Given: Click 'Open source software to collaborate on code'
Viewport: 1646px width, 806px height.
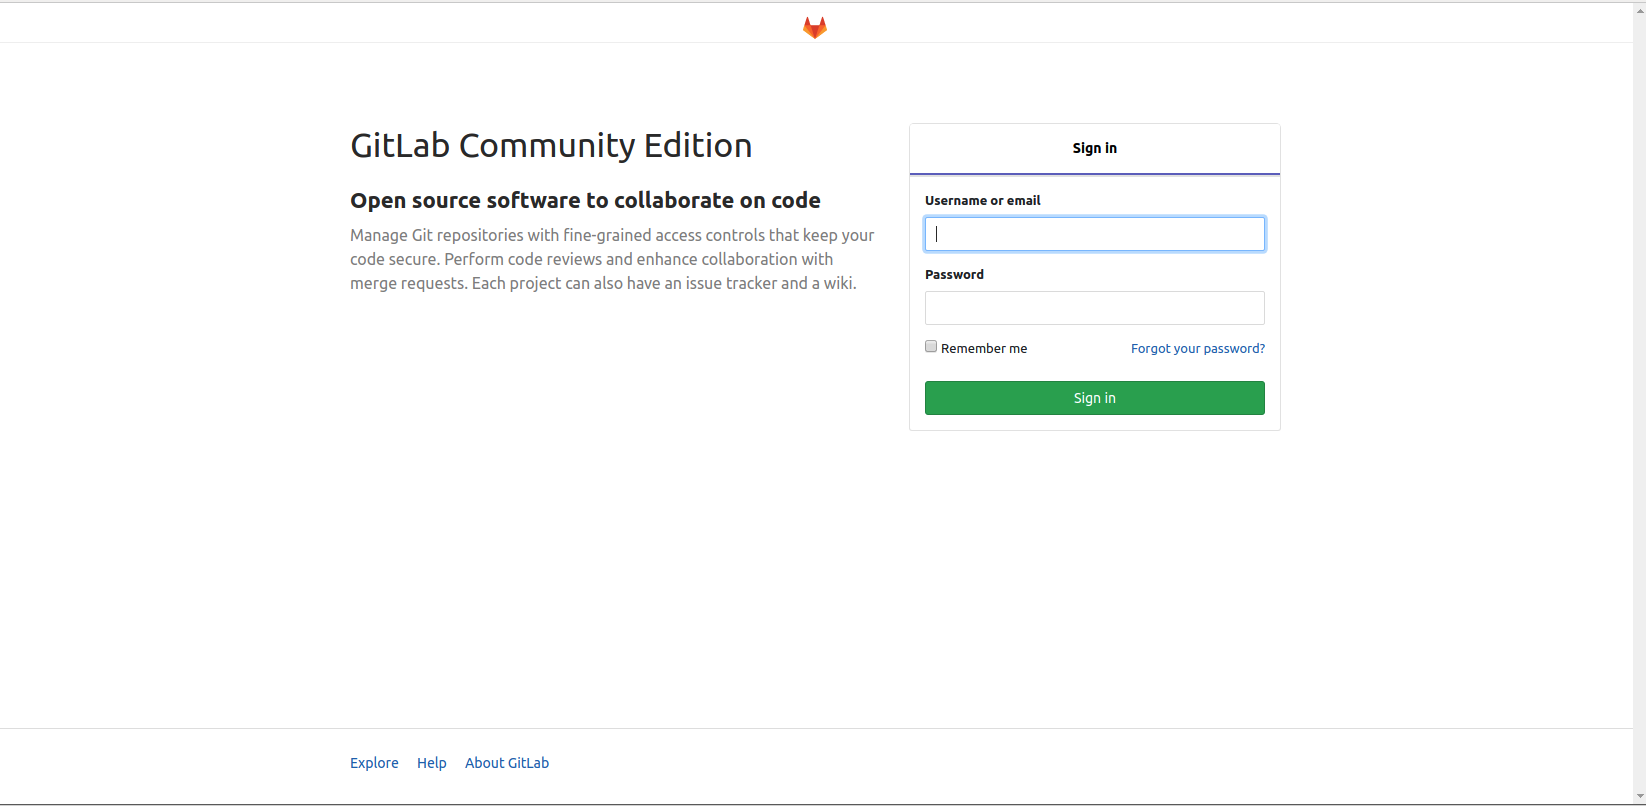Looking at the screenshot, I should tap(585, 200).
